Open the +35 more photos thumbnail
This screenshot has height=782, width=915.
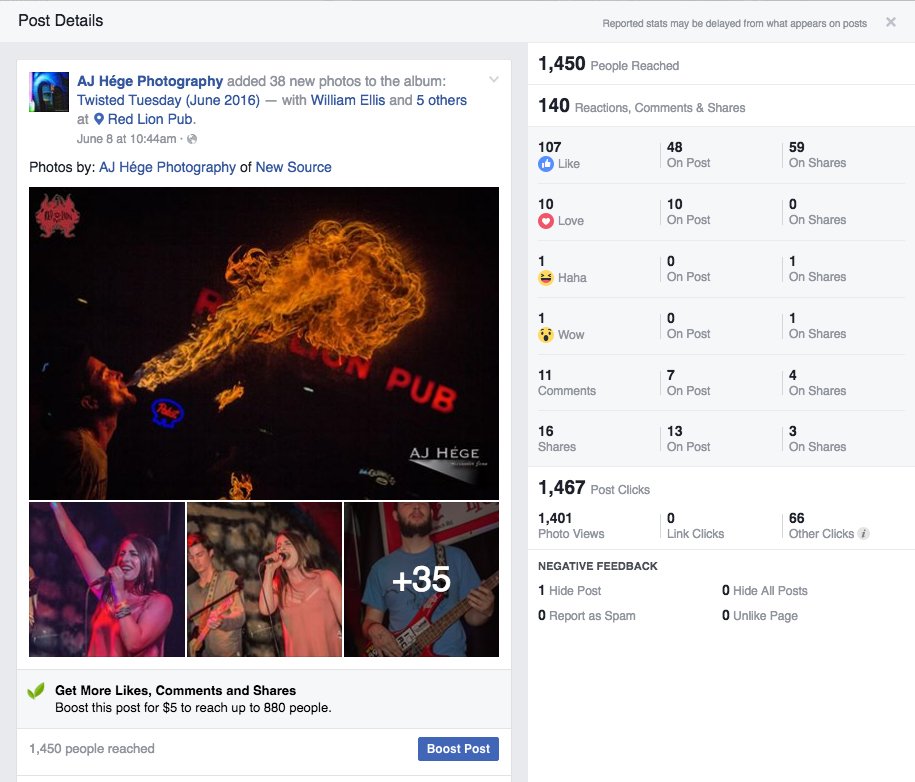(421, 579)
